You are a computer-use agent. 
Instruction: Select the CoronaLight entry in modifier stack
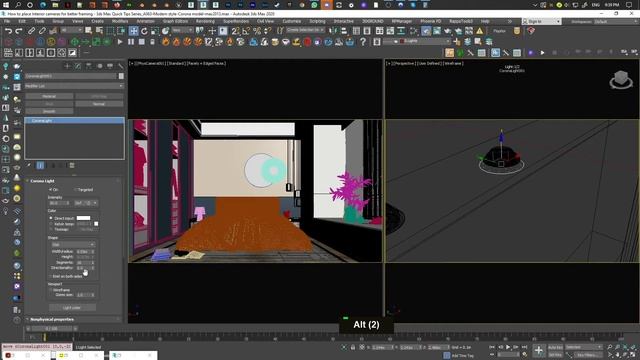pyautogui.click(x=74, y=121)
